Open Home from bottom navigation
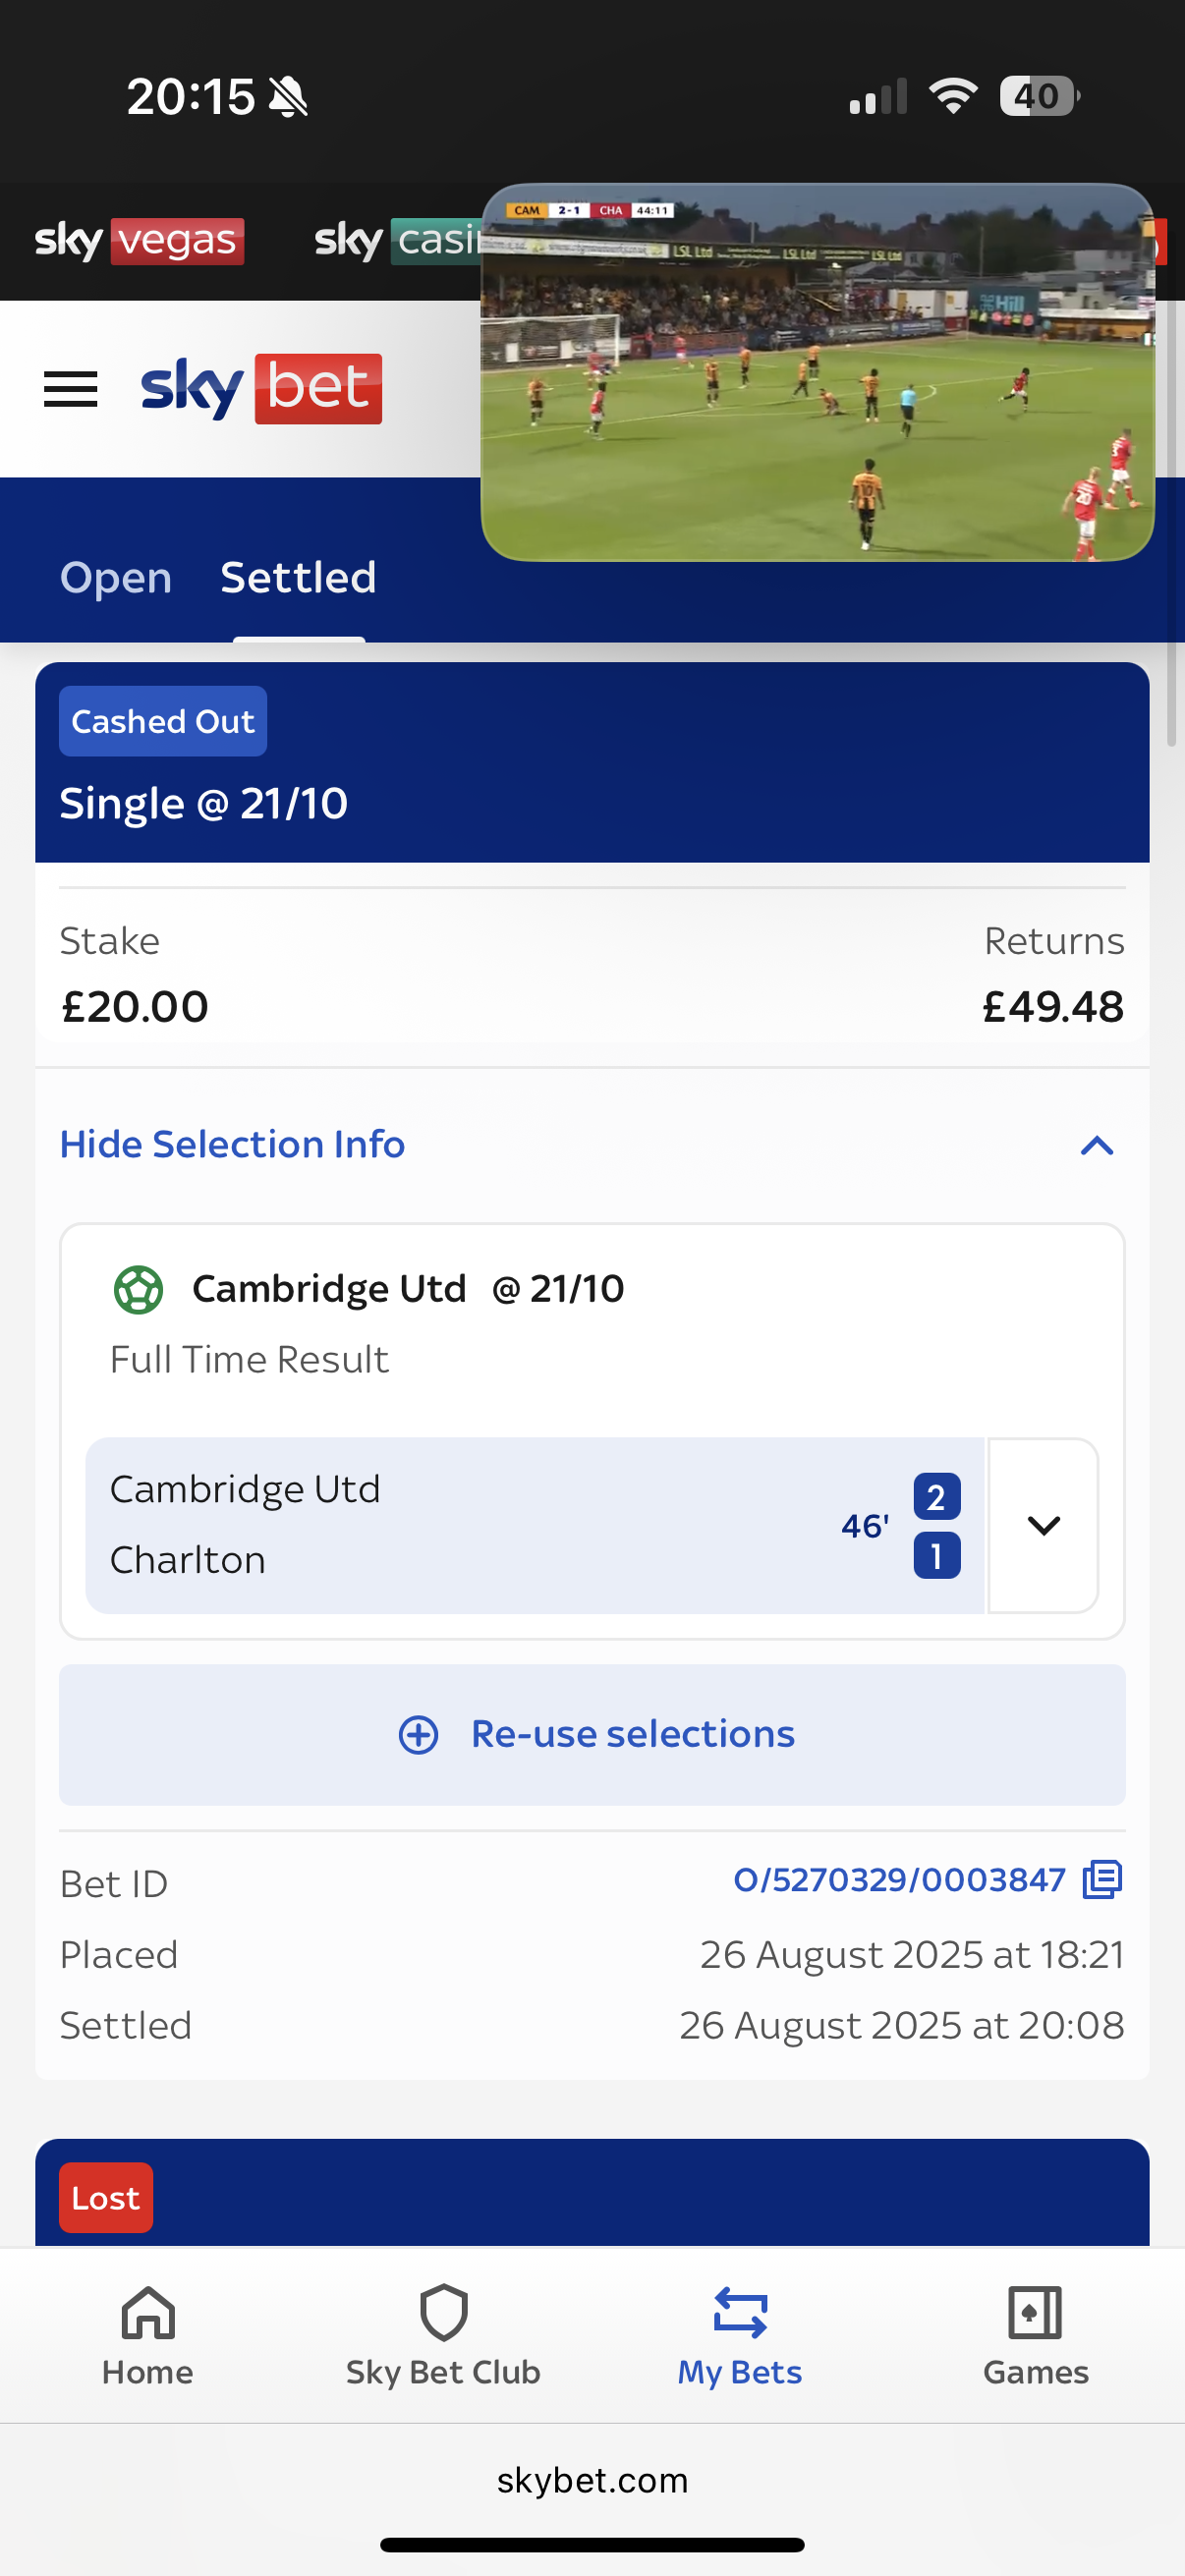 pos(148,2336)
